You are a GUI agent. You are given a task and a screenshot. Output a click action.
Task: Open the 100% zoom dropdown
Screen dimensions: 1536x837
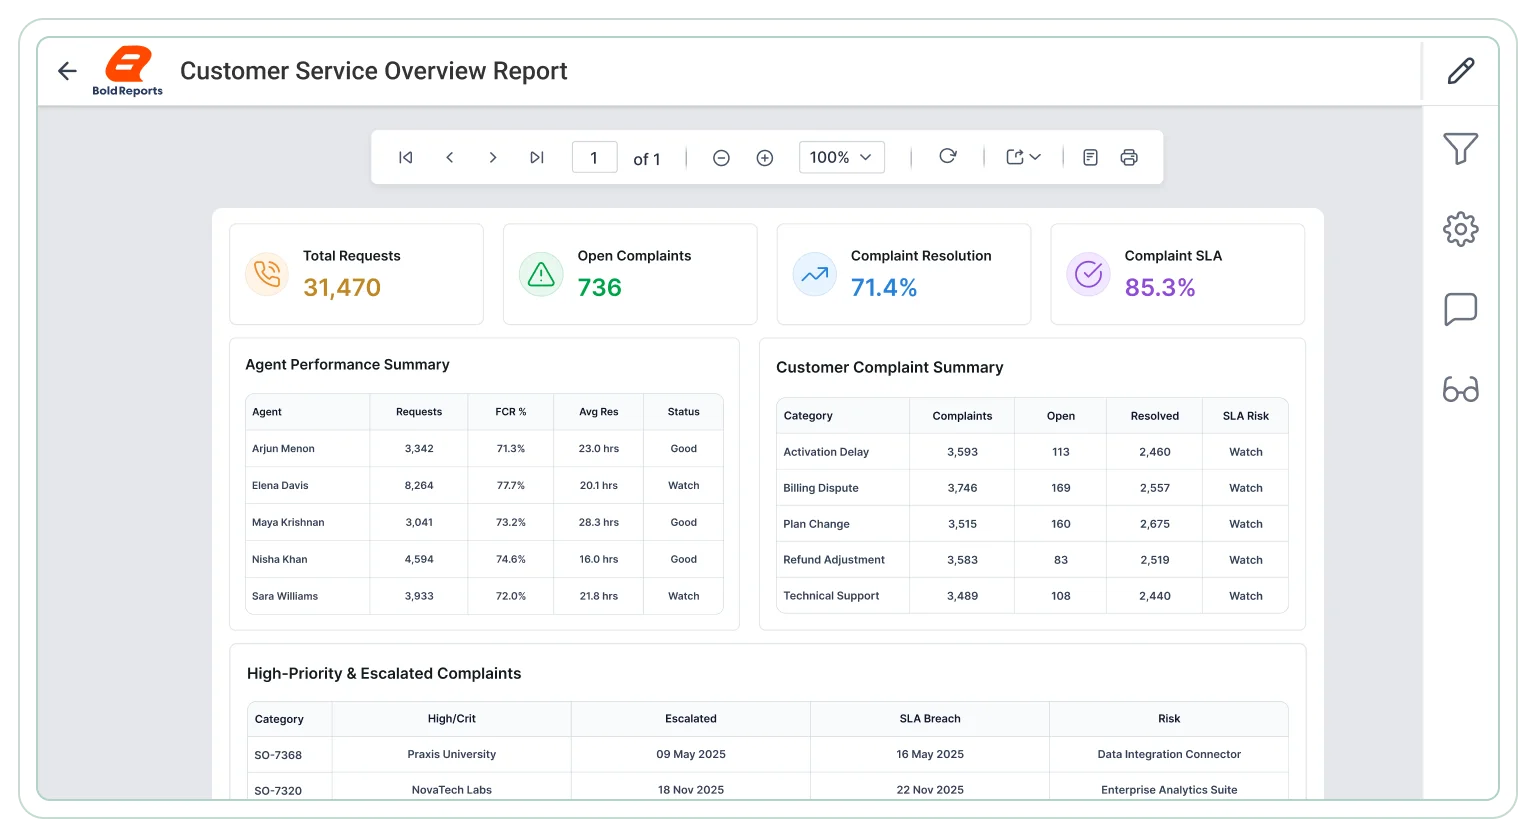pyautogui.click(x=842, y=157)
